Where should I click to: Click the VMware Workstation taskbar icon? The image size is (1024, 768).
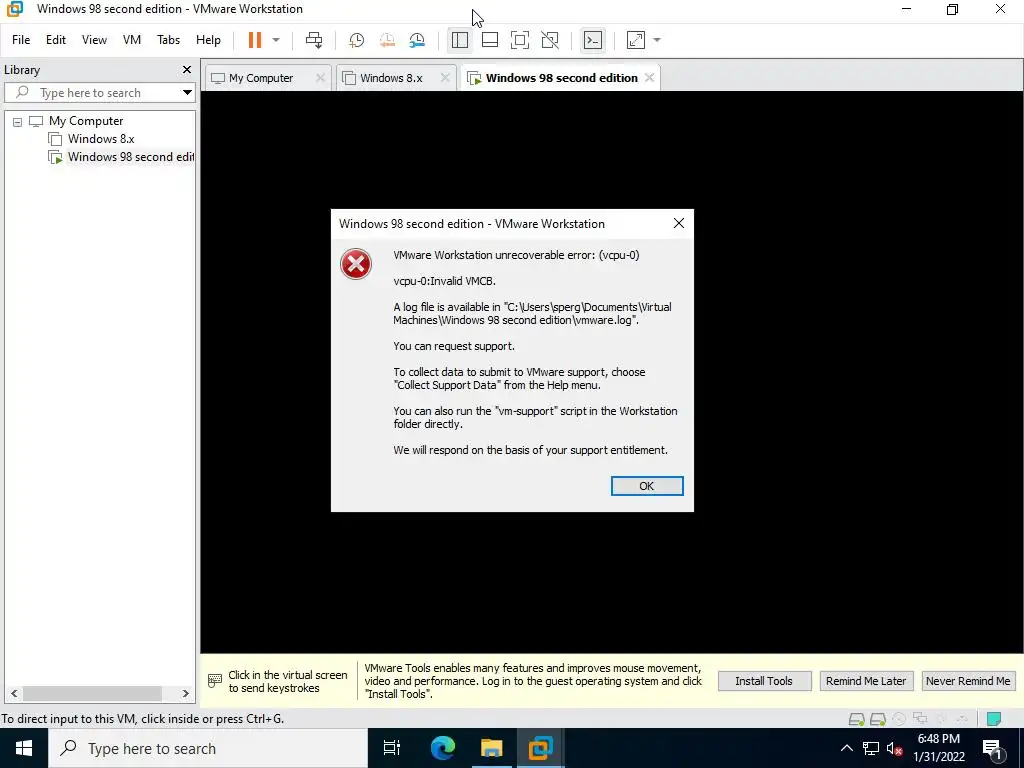[x=541, y=748]
